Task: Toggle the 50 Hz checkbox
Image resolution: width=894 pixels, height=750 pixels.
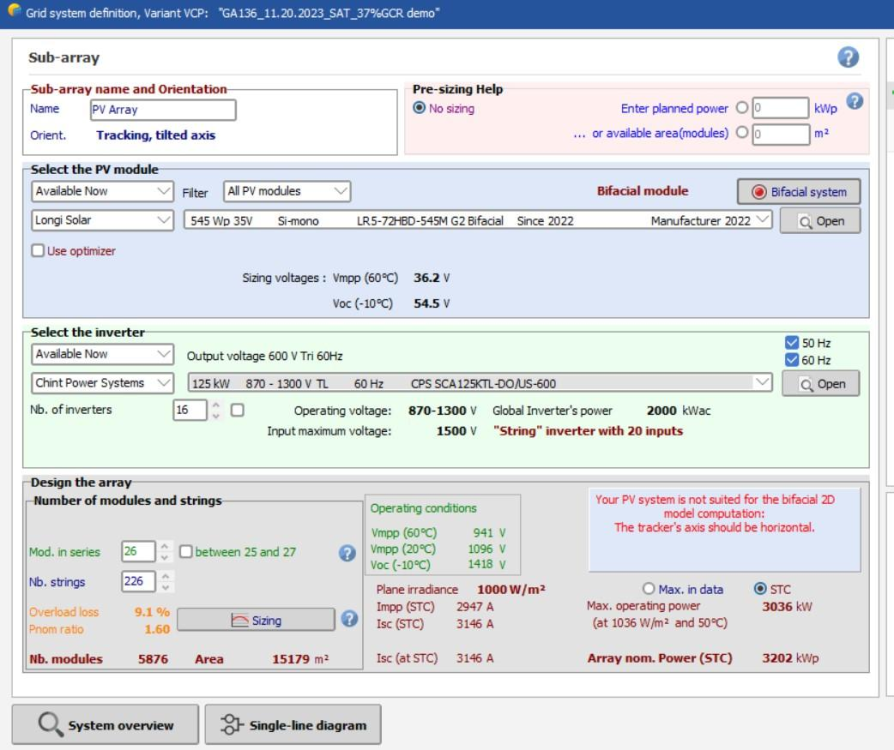Action: (x=792, y=343)
